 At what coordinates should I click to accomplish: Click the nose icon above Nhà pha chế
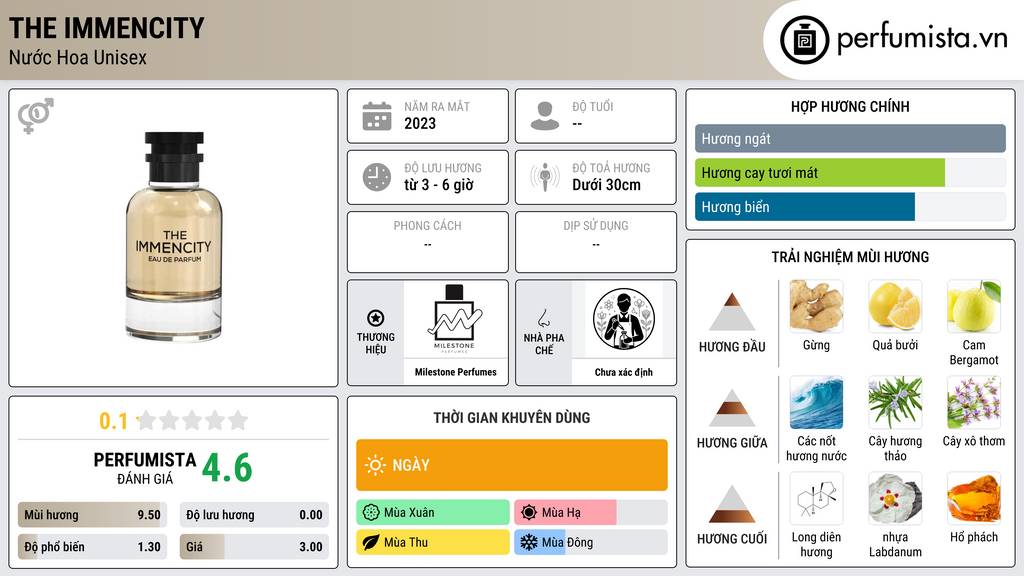coord(543,318)
